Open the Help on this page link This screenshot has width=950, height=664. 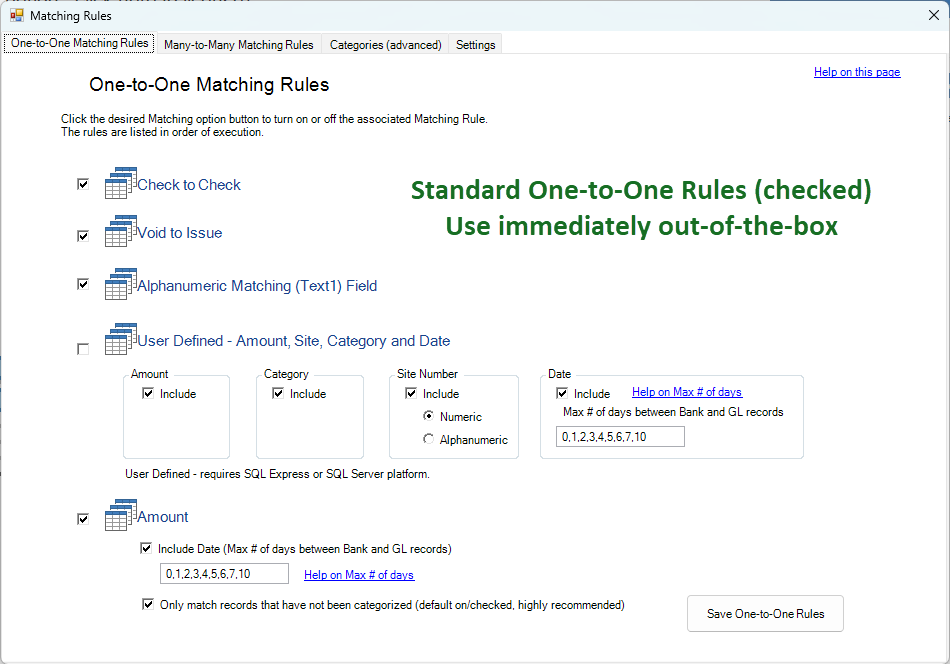click(x=856, y=72)
